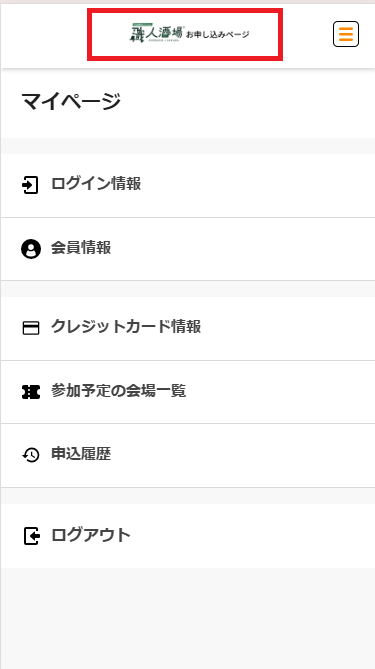Click the empty gray area below ログアウト
The height and width of the screenshot is (669, 375).
click(188, 618)
